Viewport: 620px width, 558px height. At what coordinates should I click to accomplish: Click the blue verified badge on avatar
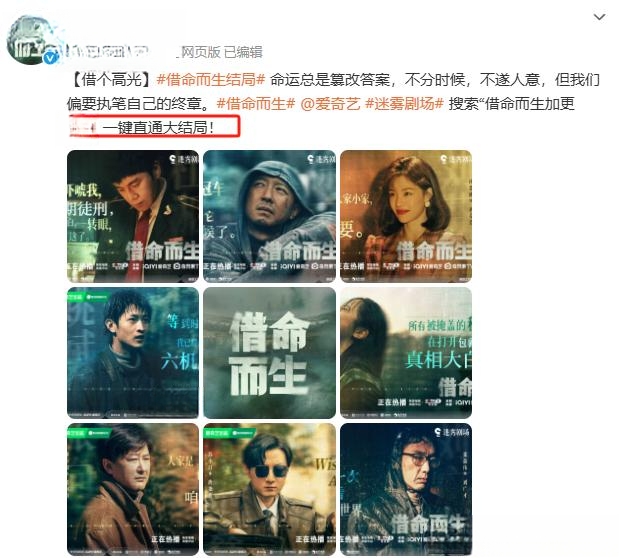coord(51,58)
